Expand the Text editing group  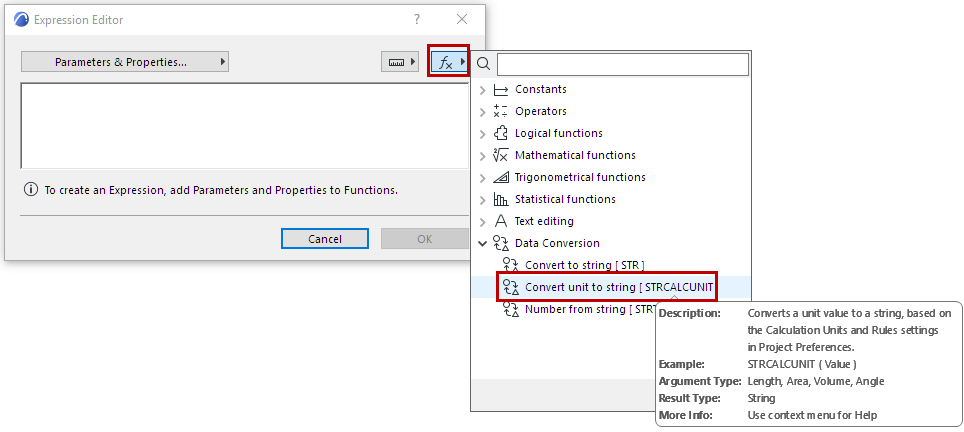click(x=483, y=222)
